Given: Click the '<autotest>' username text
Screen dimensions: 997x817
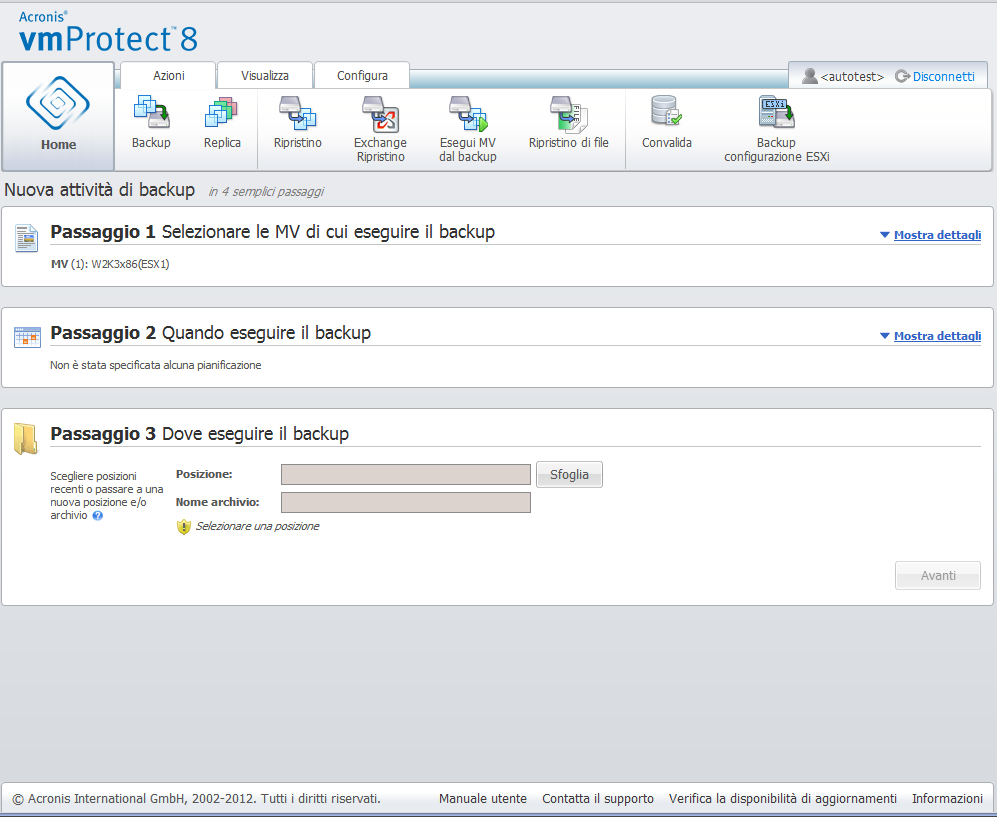Looking at the screenshot, I should pyautogui.click(x=852, y=77).
